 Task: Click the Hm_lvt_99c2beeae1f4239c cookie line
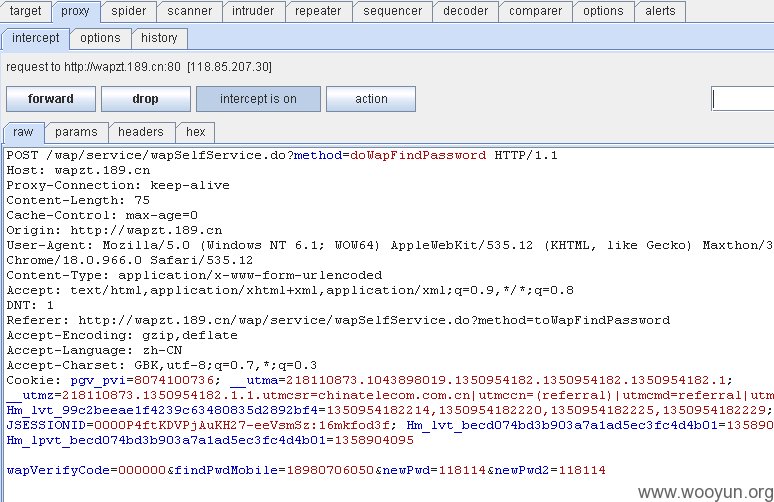tap(389, 410)
